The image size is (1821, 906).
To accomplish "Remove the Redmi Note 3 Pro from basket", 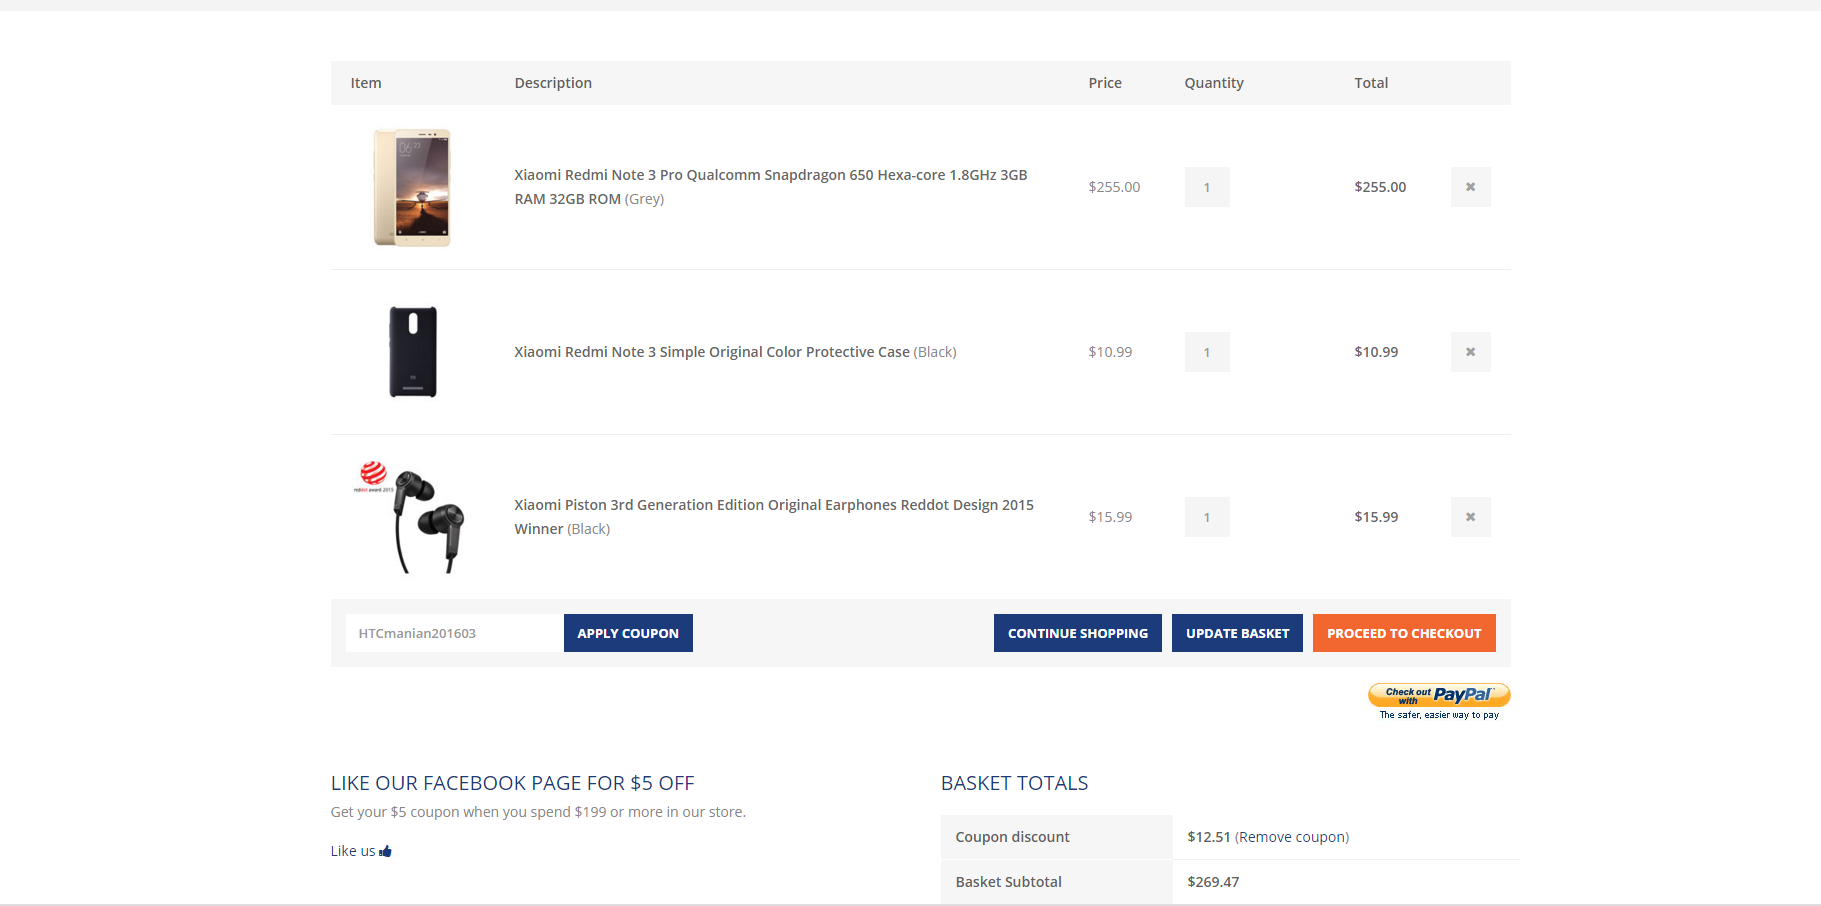I will [1470, 187].
